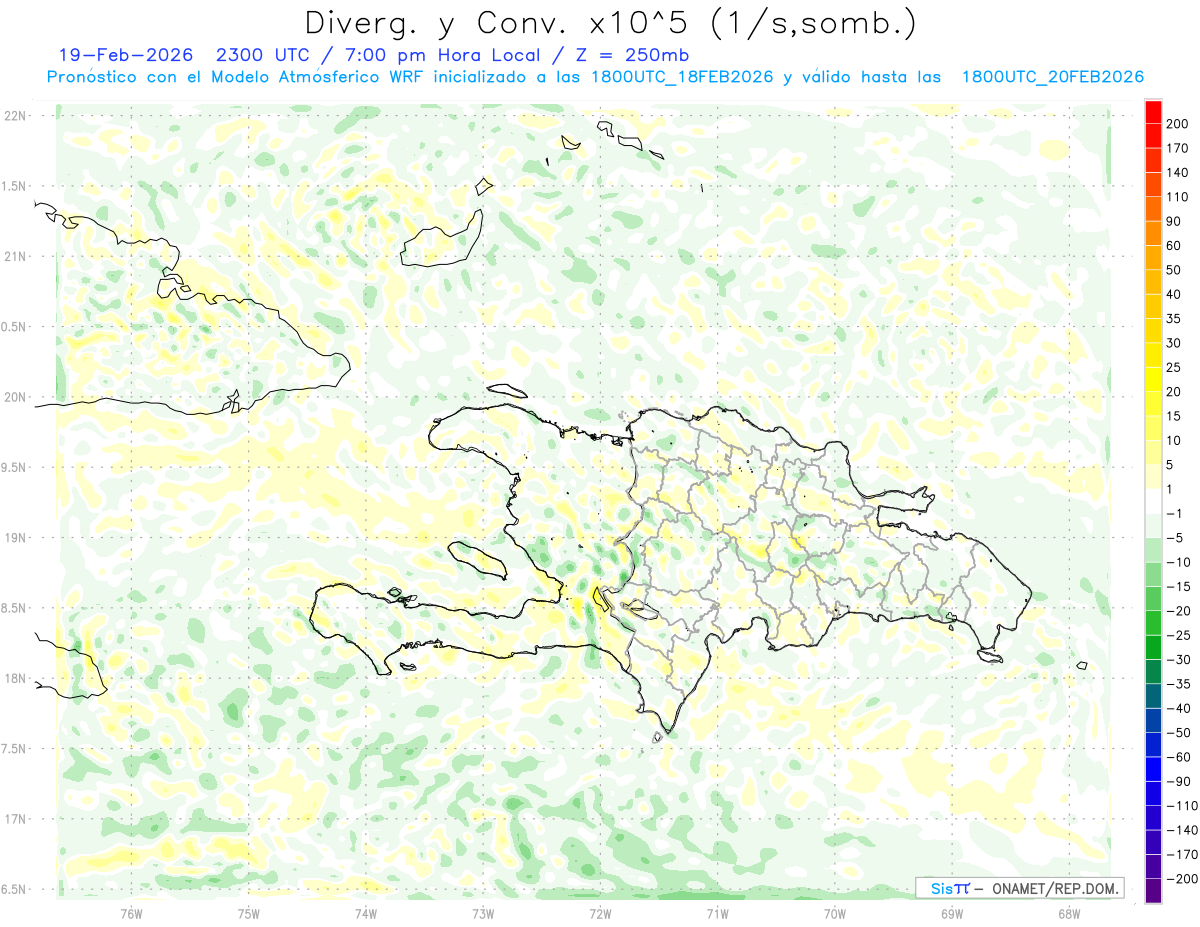Click the color scale value -40

(1179, 708)
